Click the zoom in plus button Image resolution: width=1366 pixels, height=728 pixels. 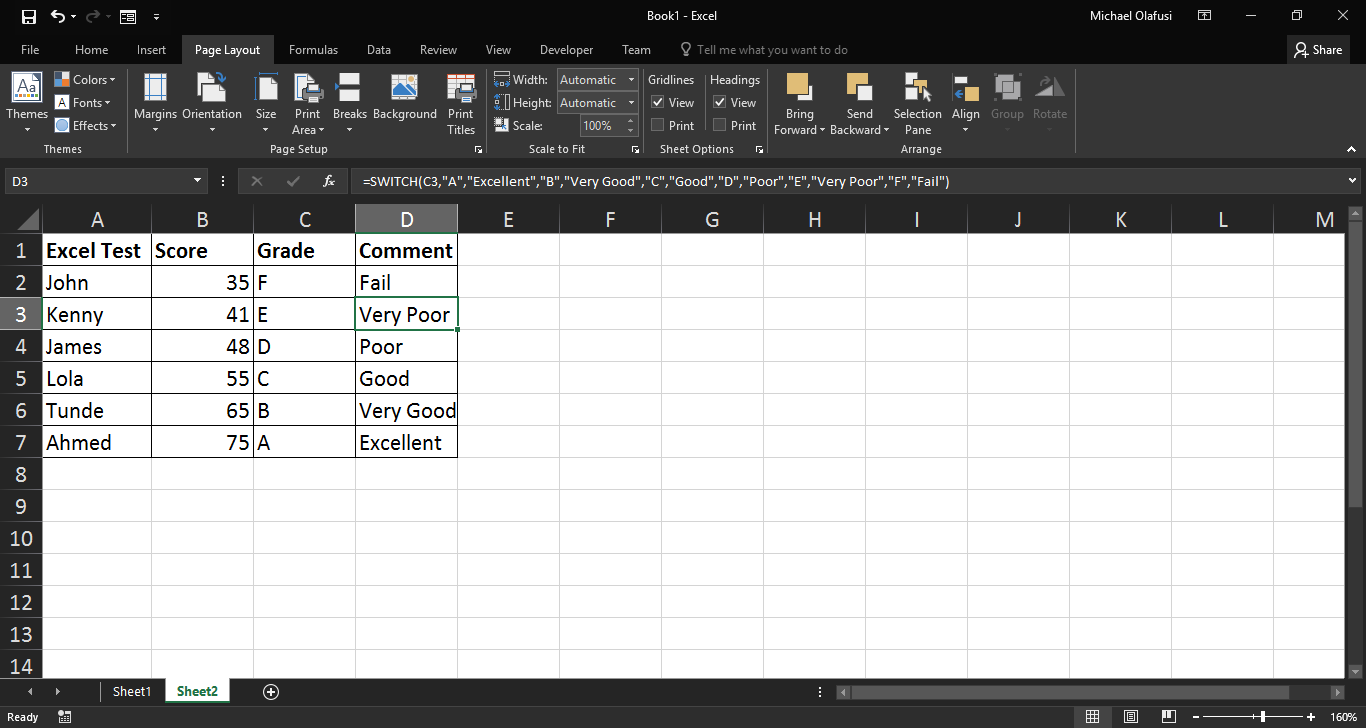(1311, 717)
